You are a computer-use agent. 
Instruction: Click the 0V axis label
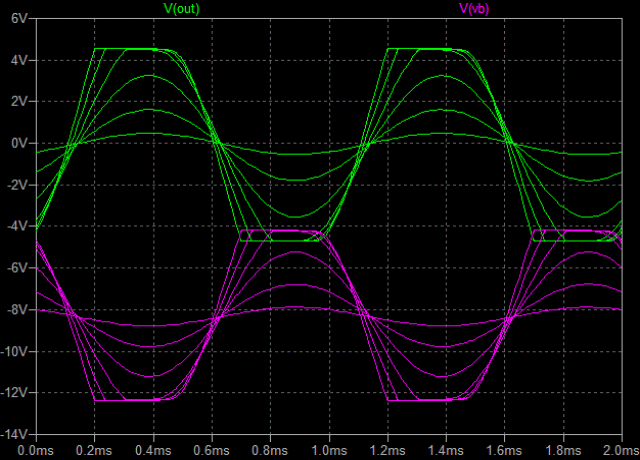click(20, 143)
